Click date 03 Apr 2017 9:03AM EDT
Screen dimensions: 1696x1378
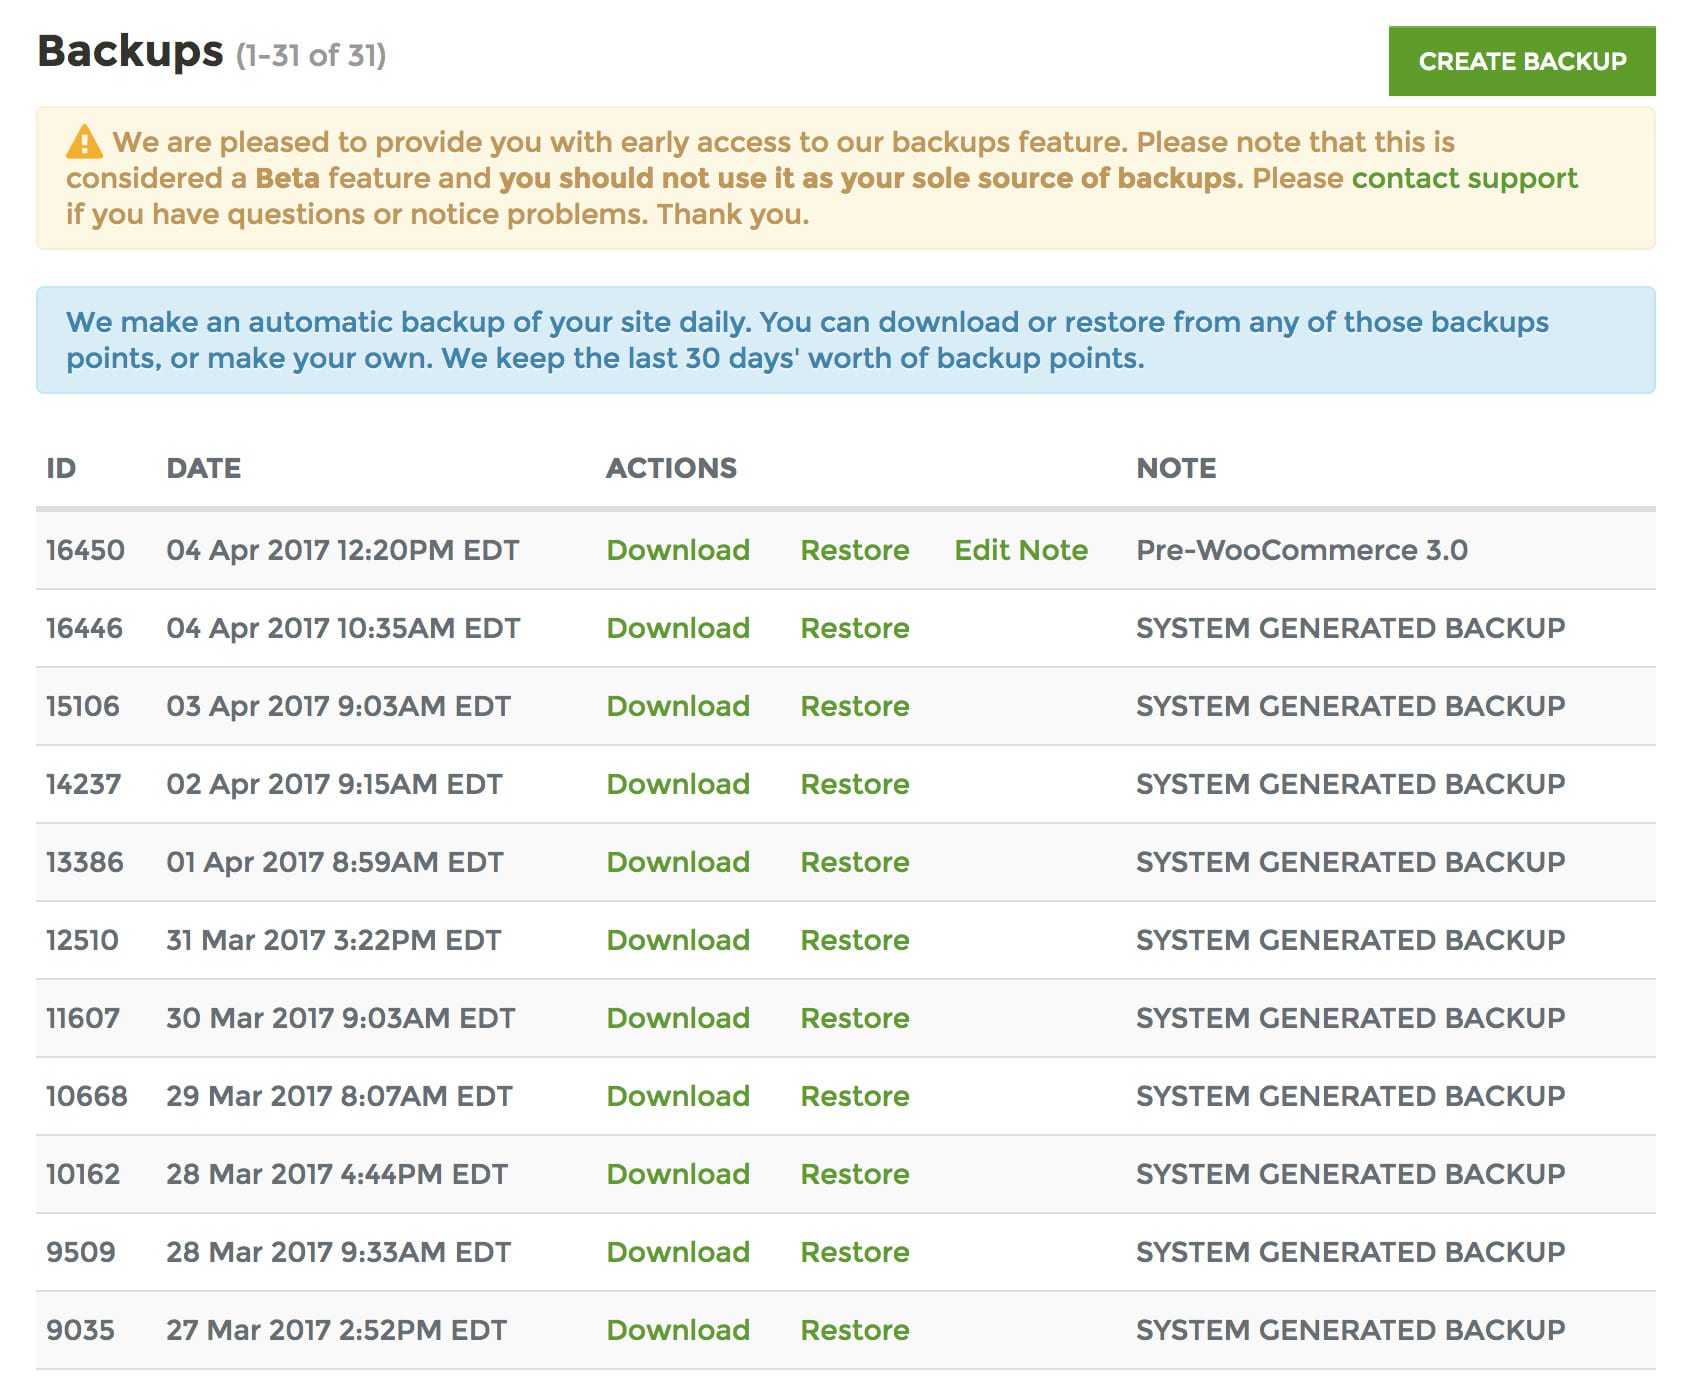point(338,706)
